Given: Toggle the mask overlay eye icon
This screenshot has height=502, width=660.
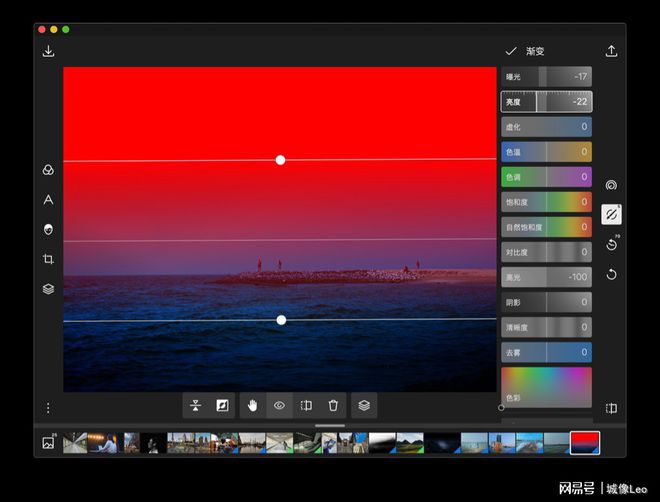Looking at the screenshot, I should [279, 406].
